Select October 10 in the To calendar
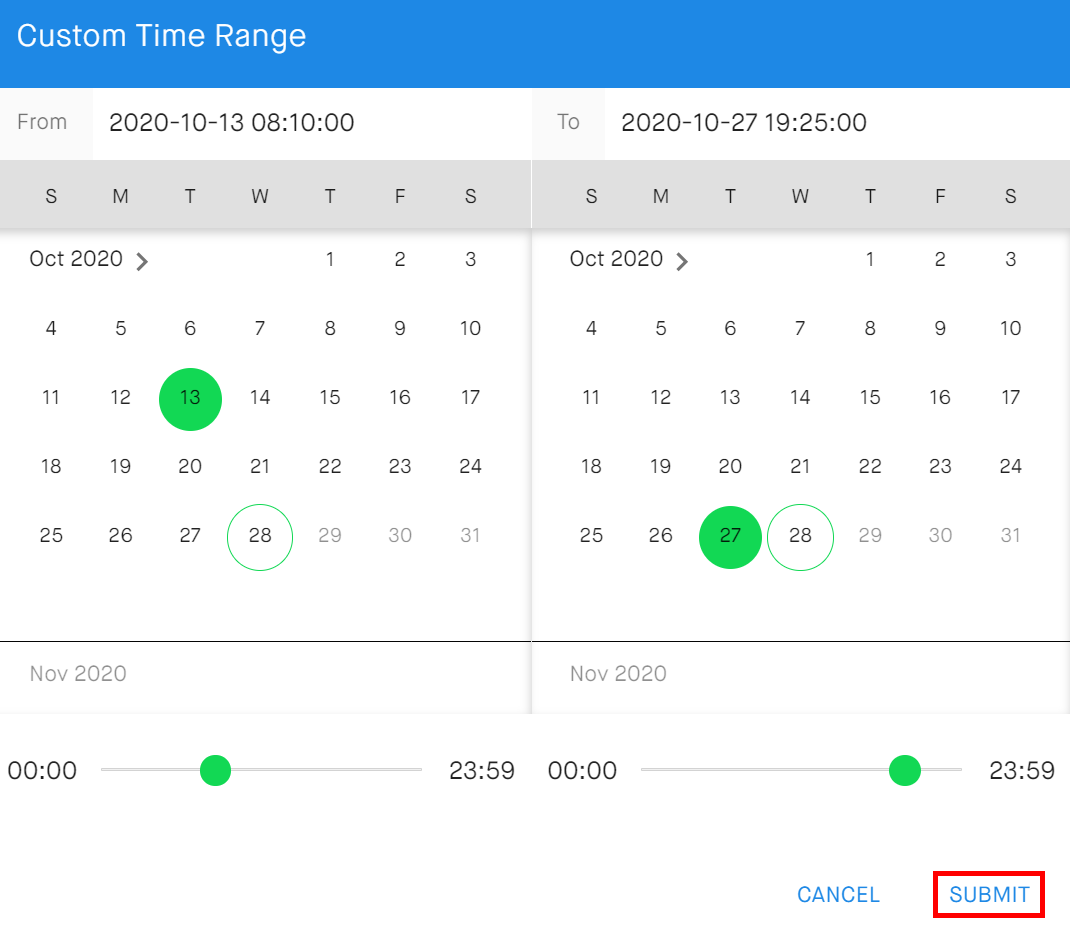The height and width of the screenshot is (931, 1070). click(x=1011, y=328)
